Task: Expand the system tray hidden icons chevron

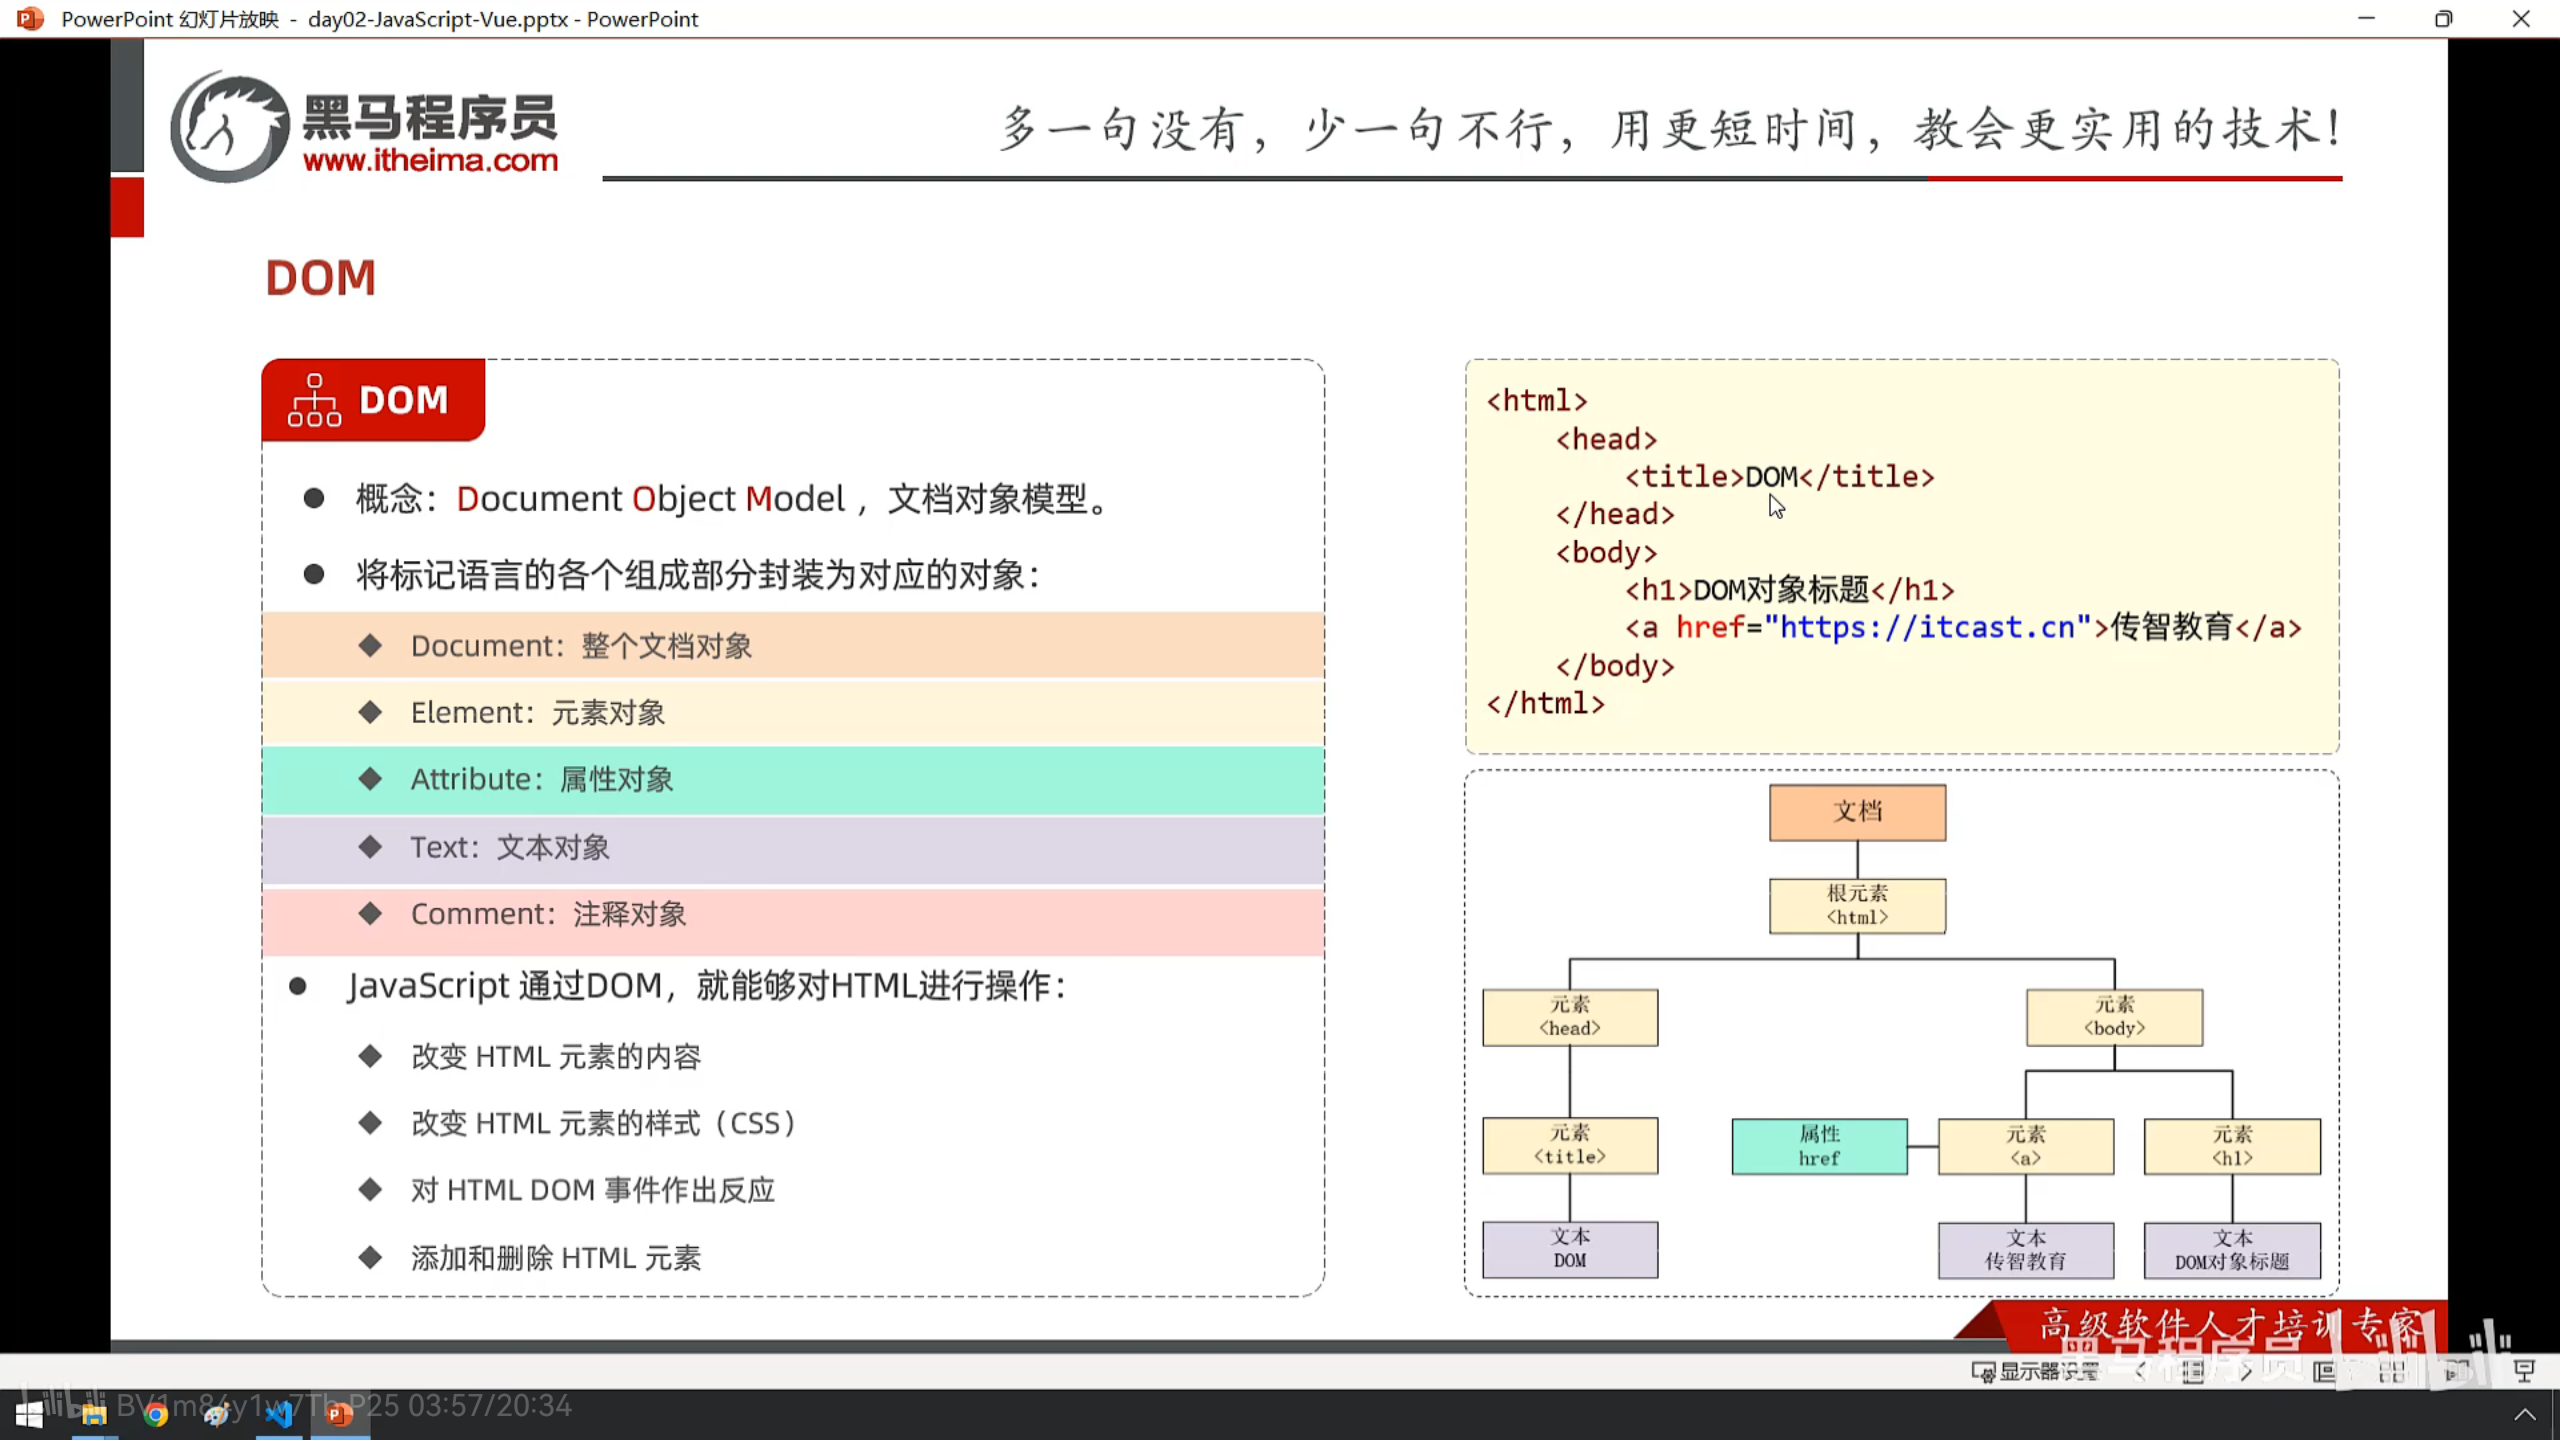Action: tap(2524, 1414)
